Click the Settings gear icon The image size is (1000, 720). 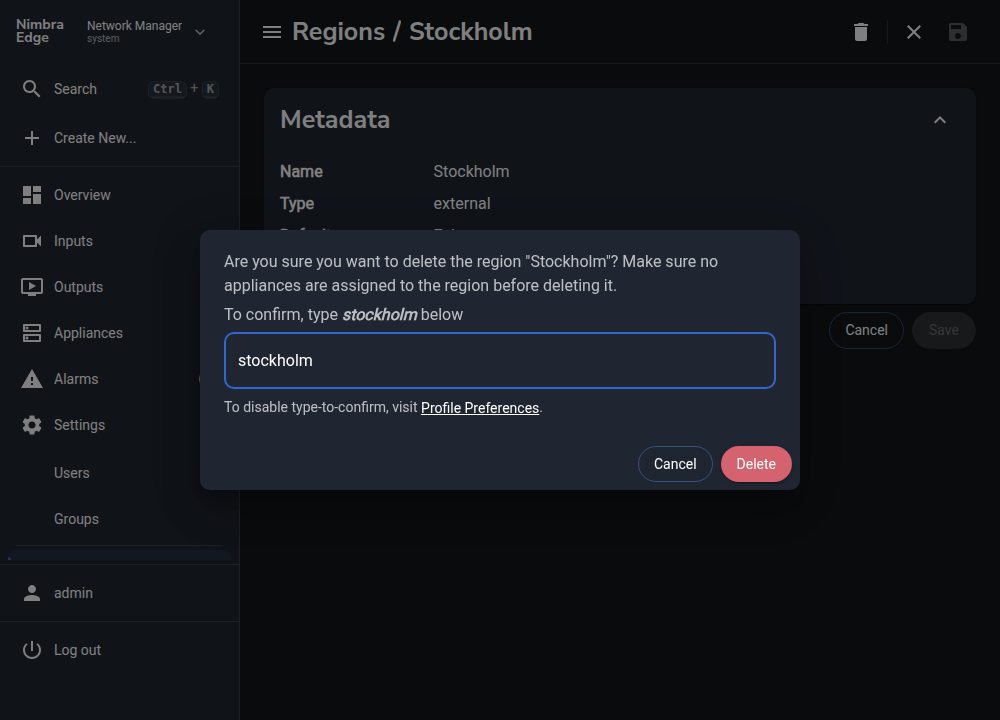[31, 425]
